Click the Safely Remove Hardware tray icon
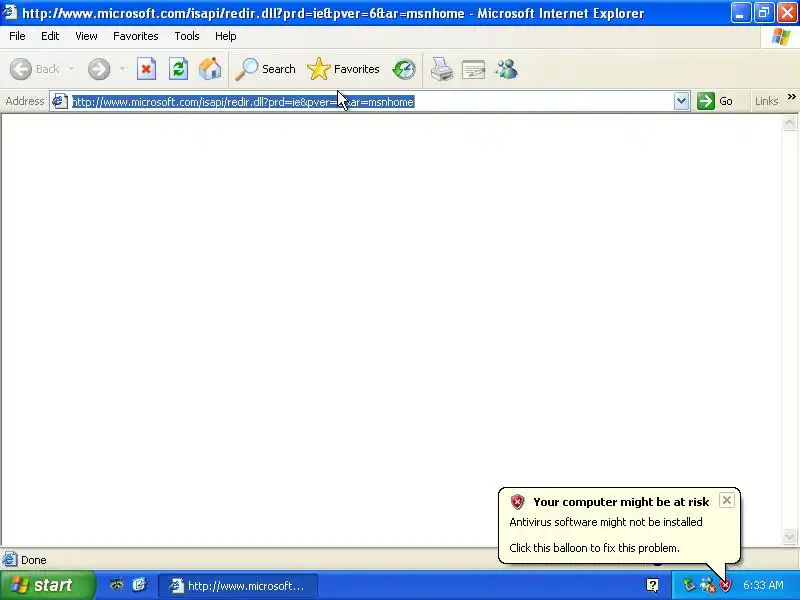 pyautogui.click(x=689, y=585)
